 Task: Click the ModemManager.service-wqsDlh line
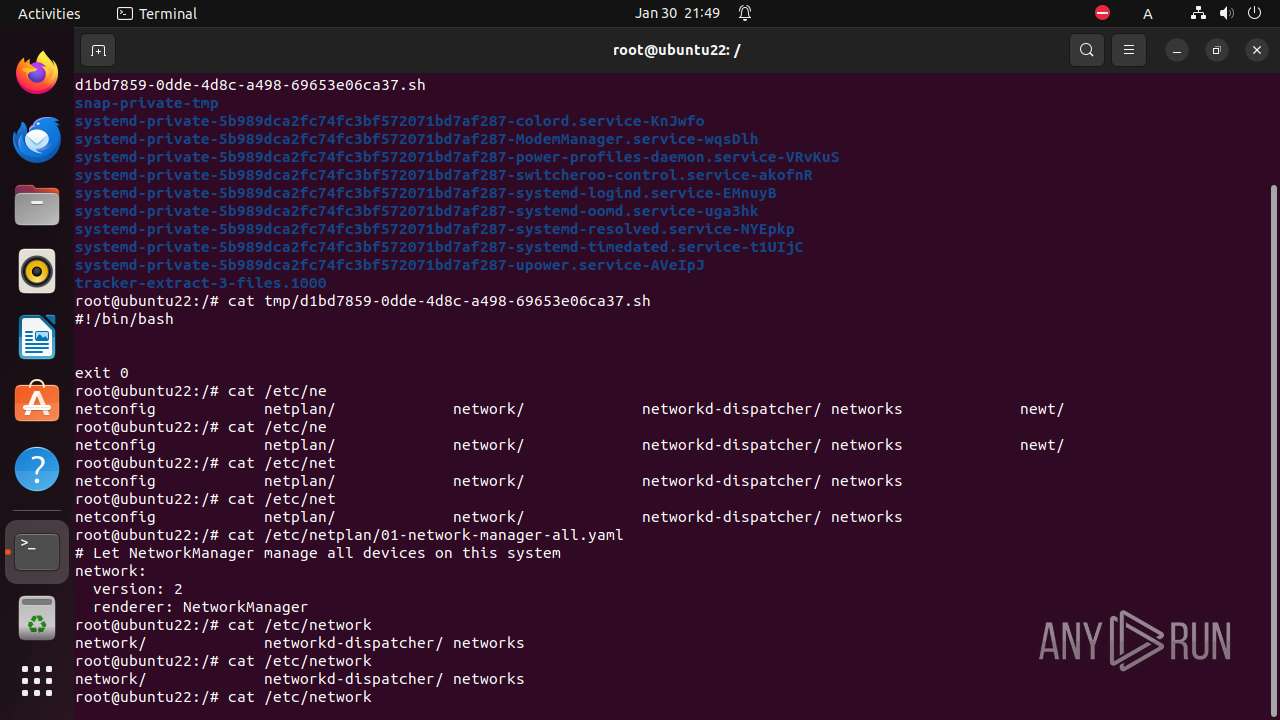click(x=417, y=139)
